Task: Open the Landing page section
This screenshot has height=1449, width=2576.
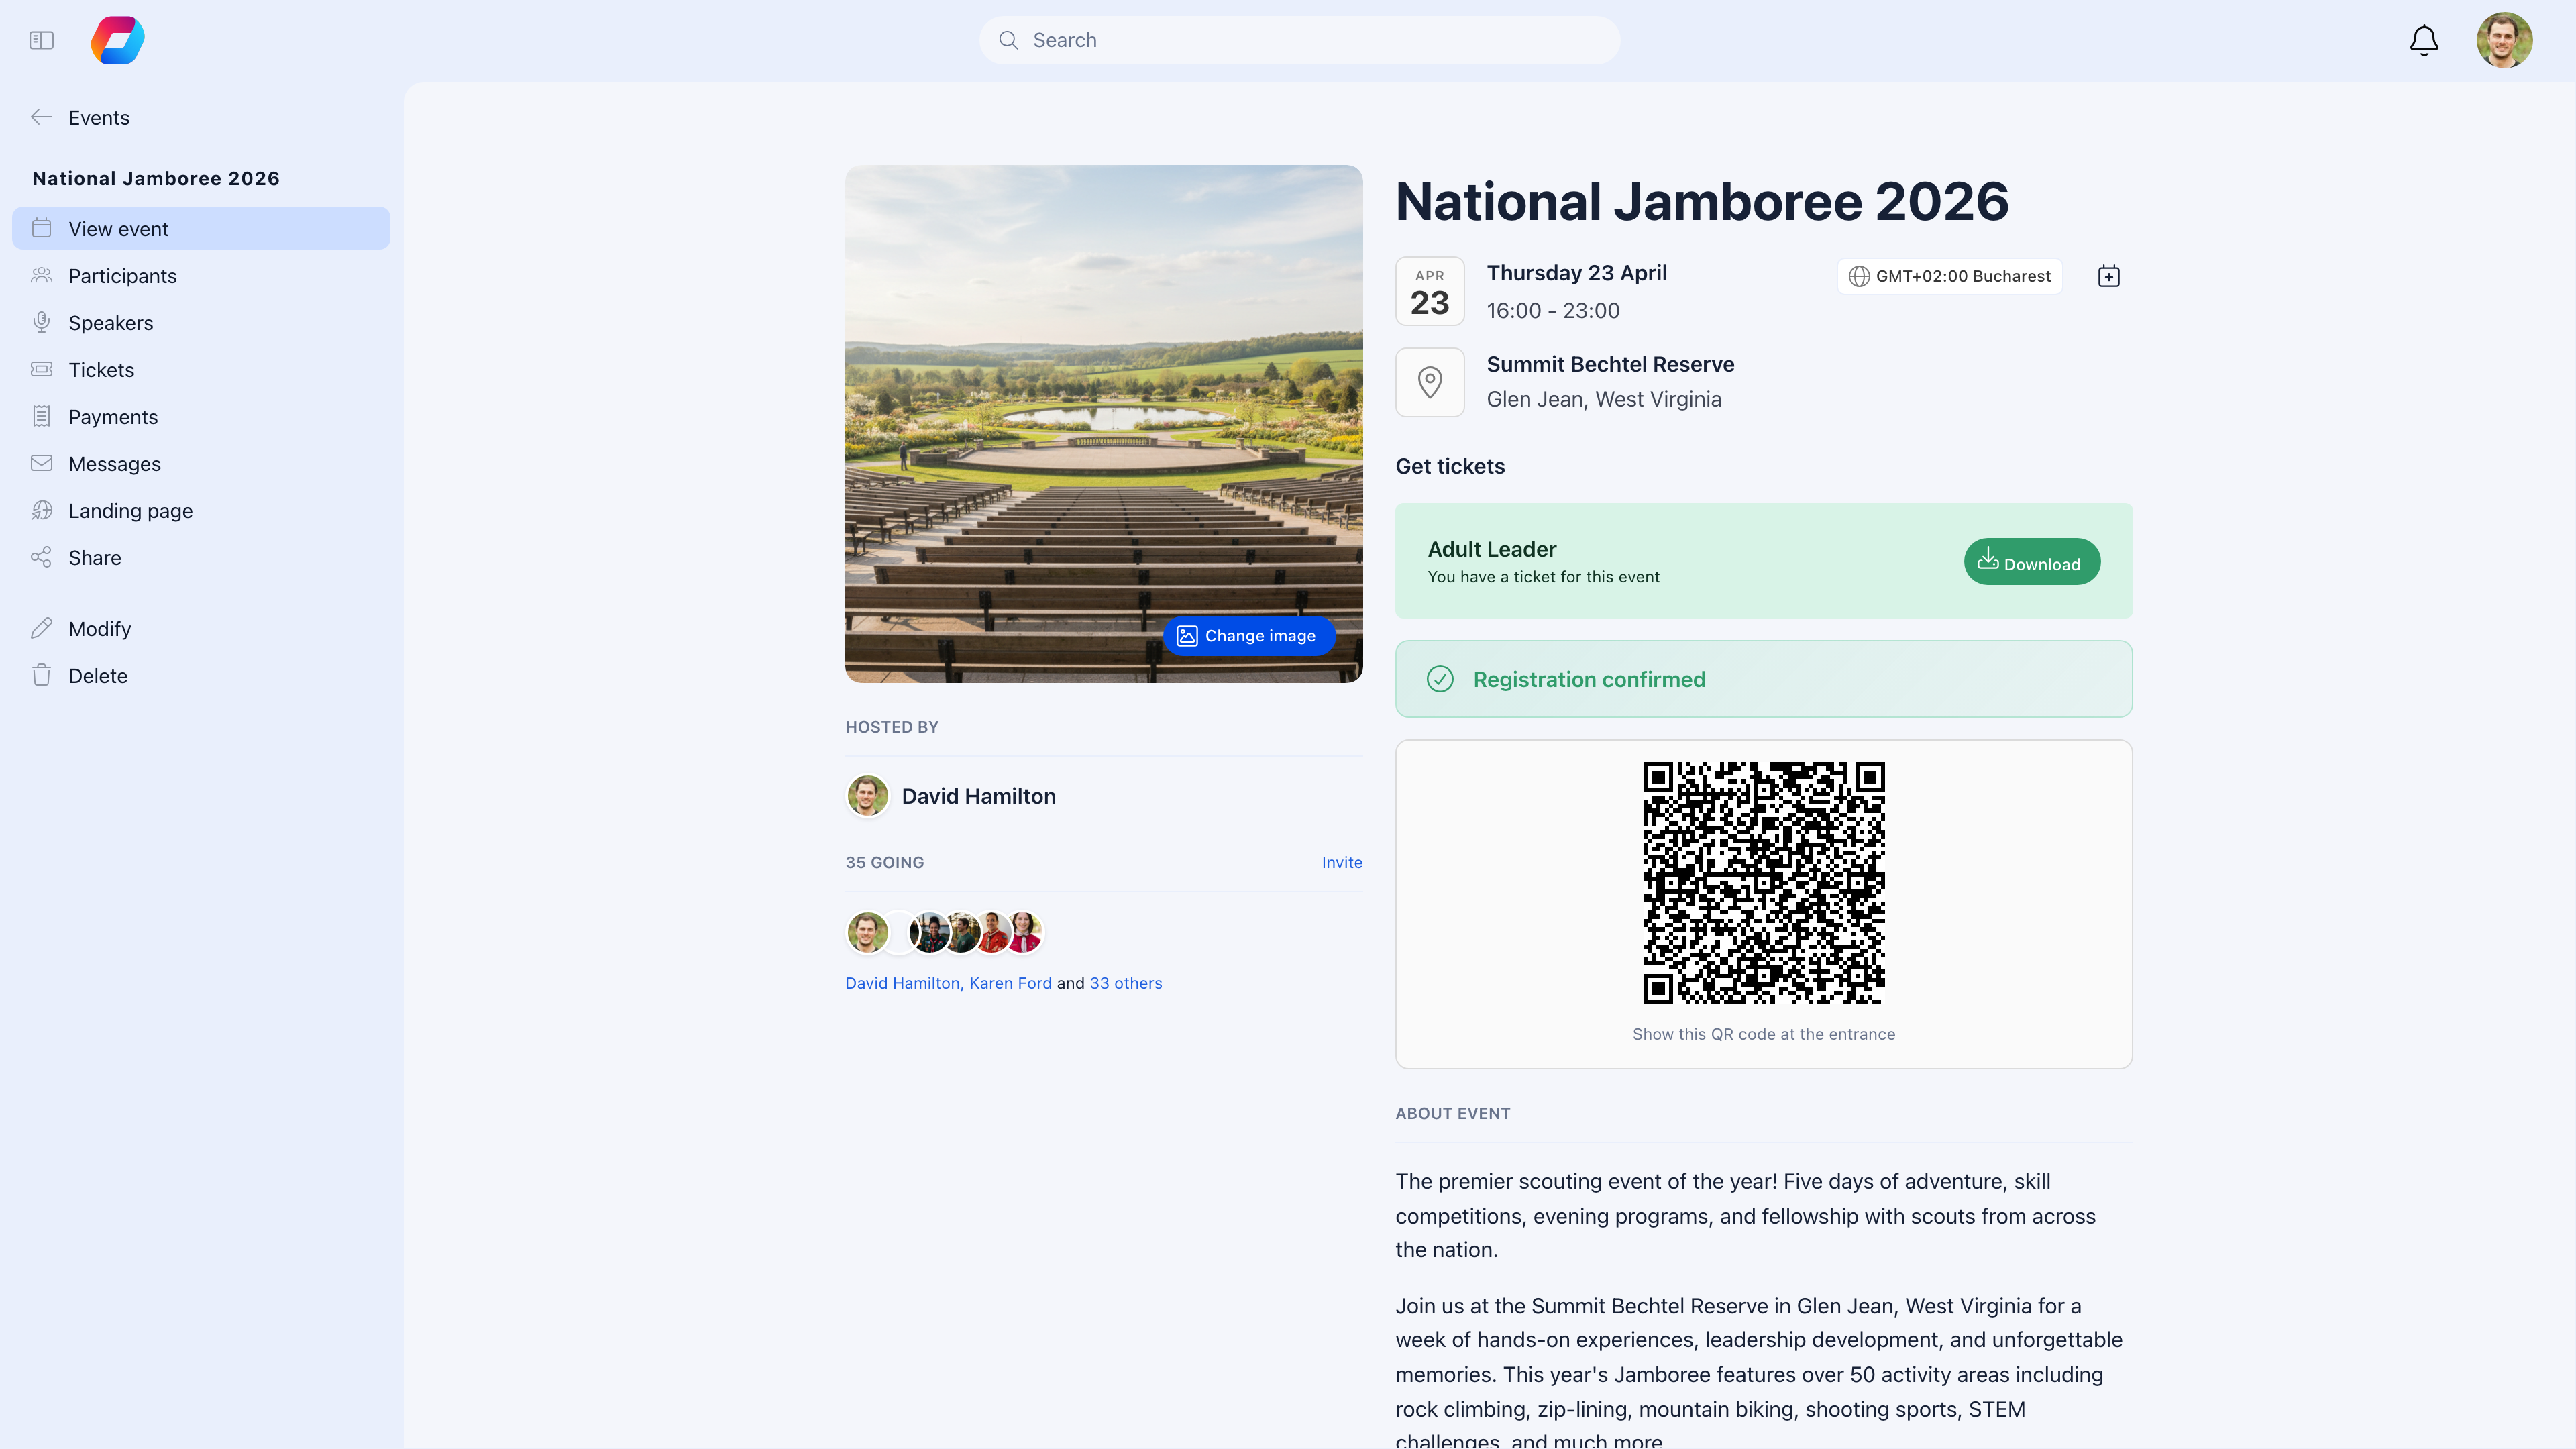Action: [x=130, y=510]
